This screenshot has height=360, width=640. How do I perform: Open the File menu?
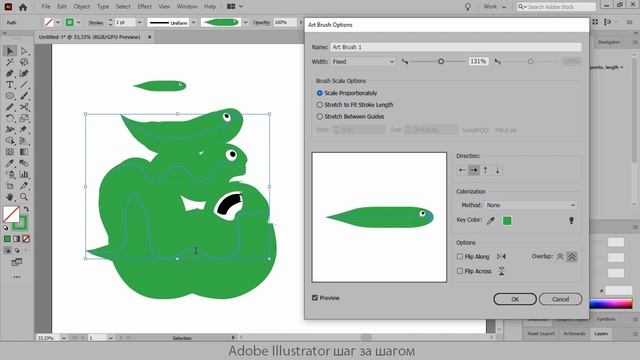(46, 7)
